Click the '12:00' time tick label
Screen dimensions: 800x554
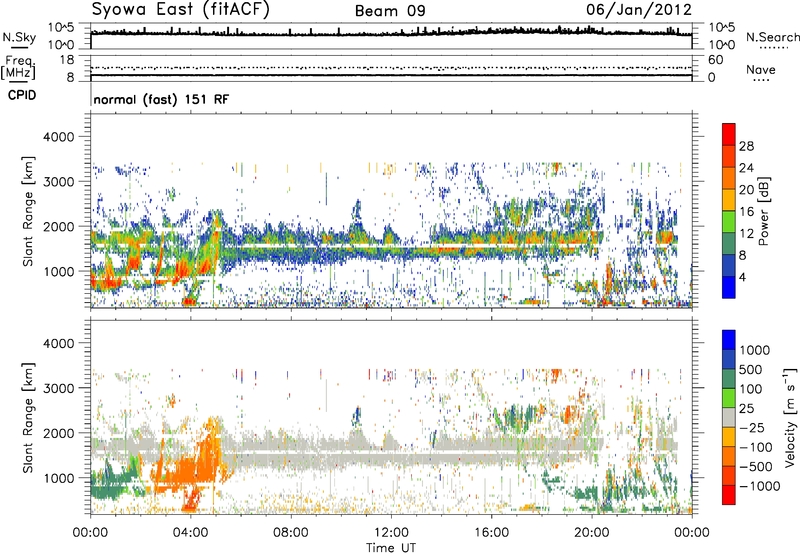coord(391,533)
